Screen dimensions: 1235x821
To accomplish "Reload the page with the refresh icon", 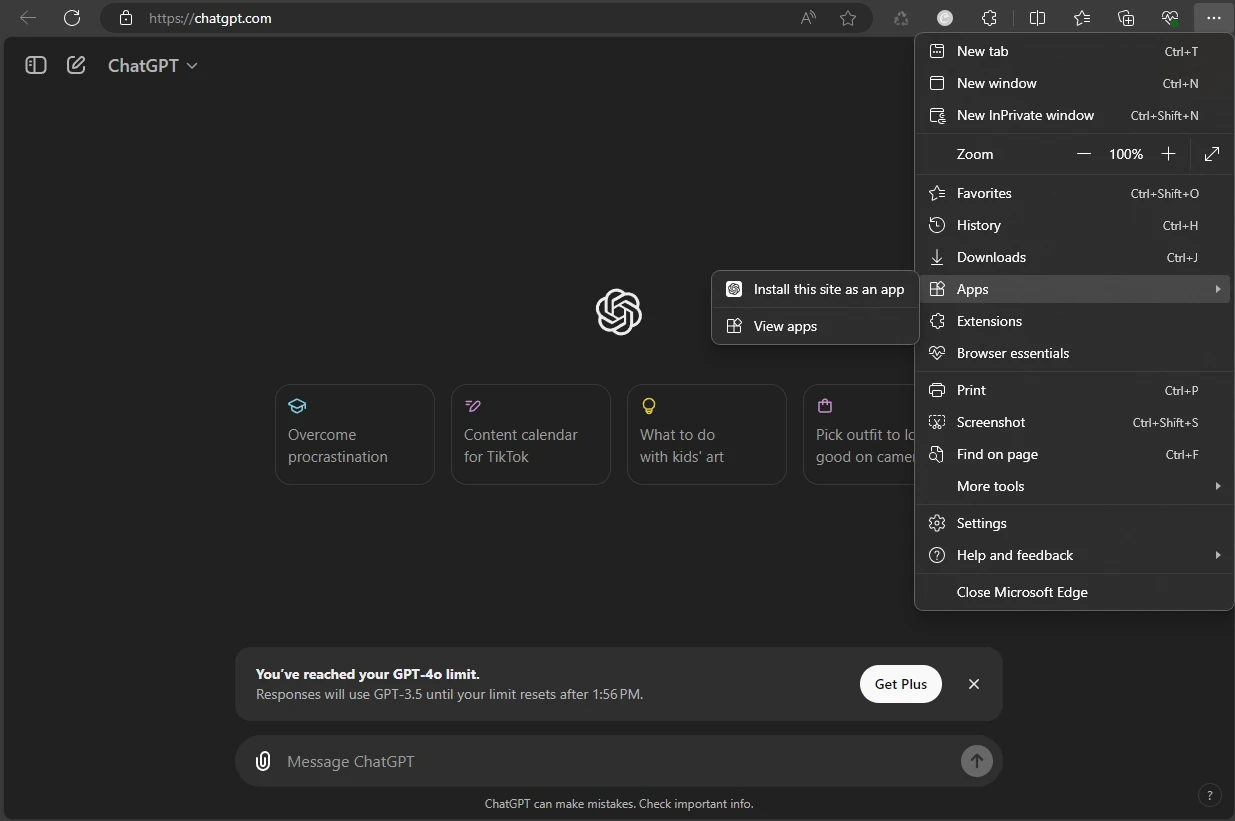I will pos(72,18).
